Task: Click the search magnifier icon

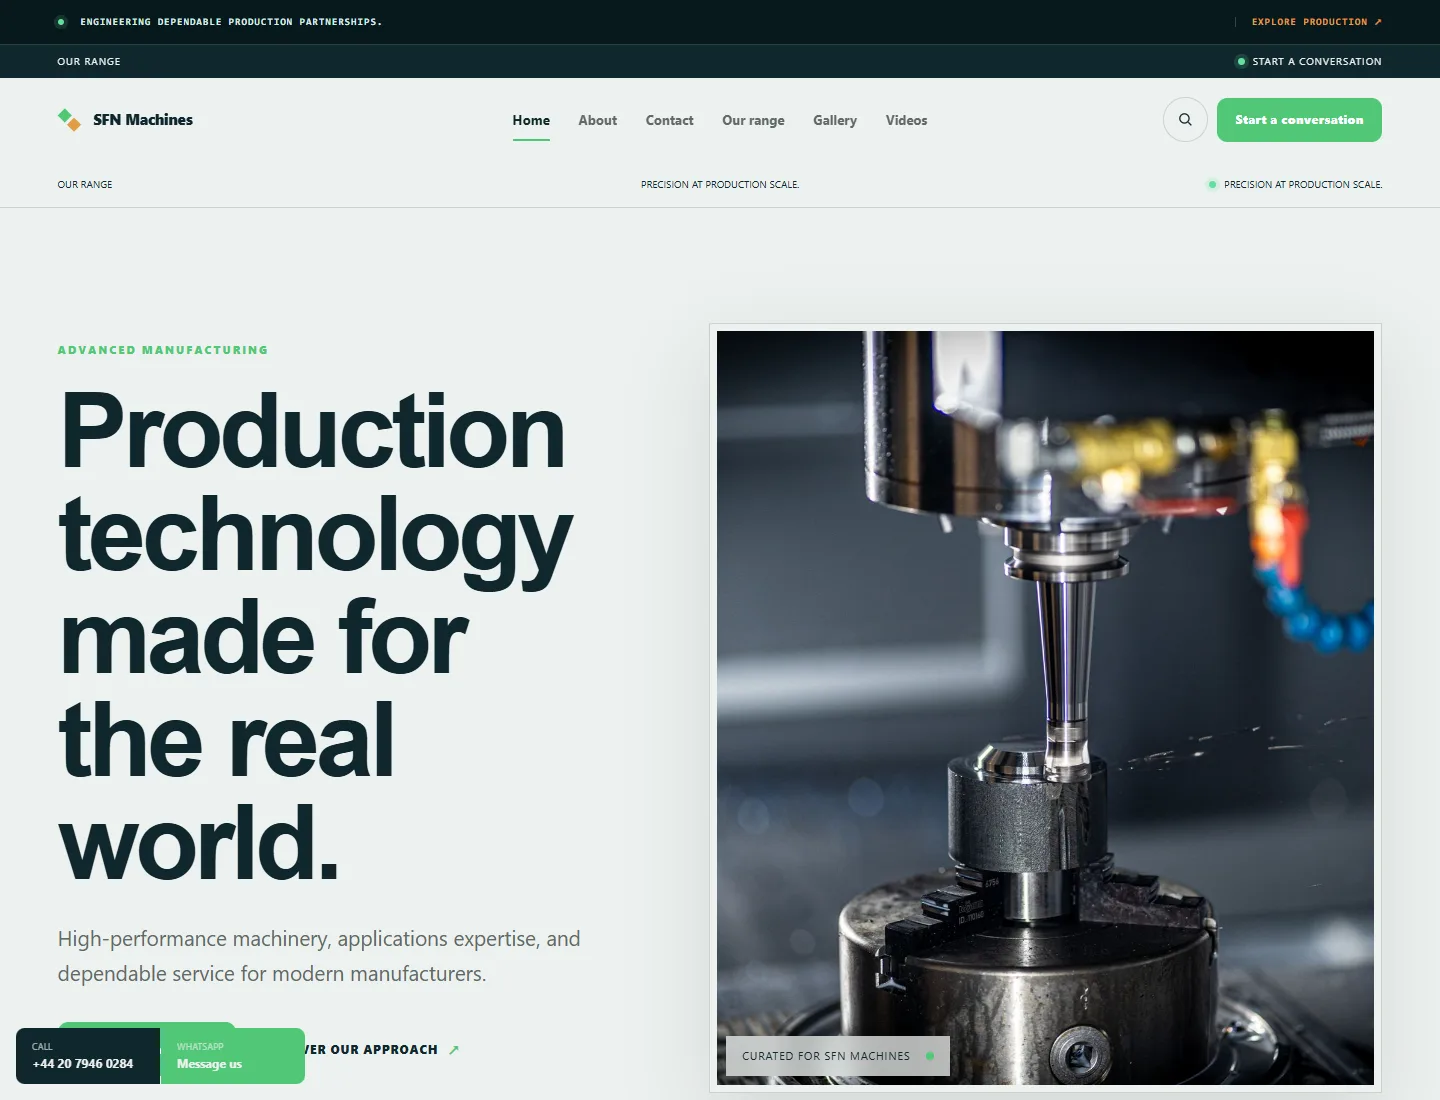Action: tap(1185, 120)
